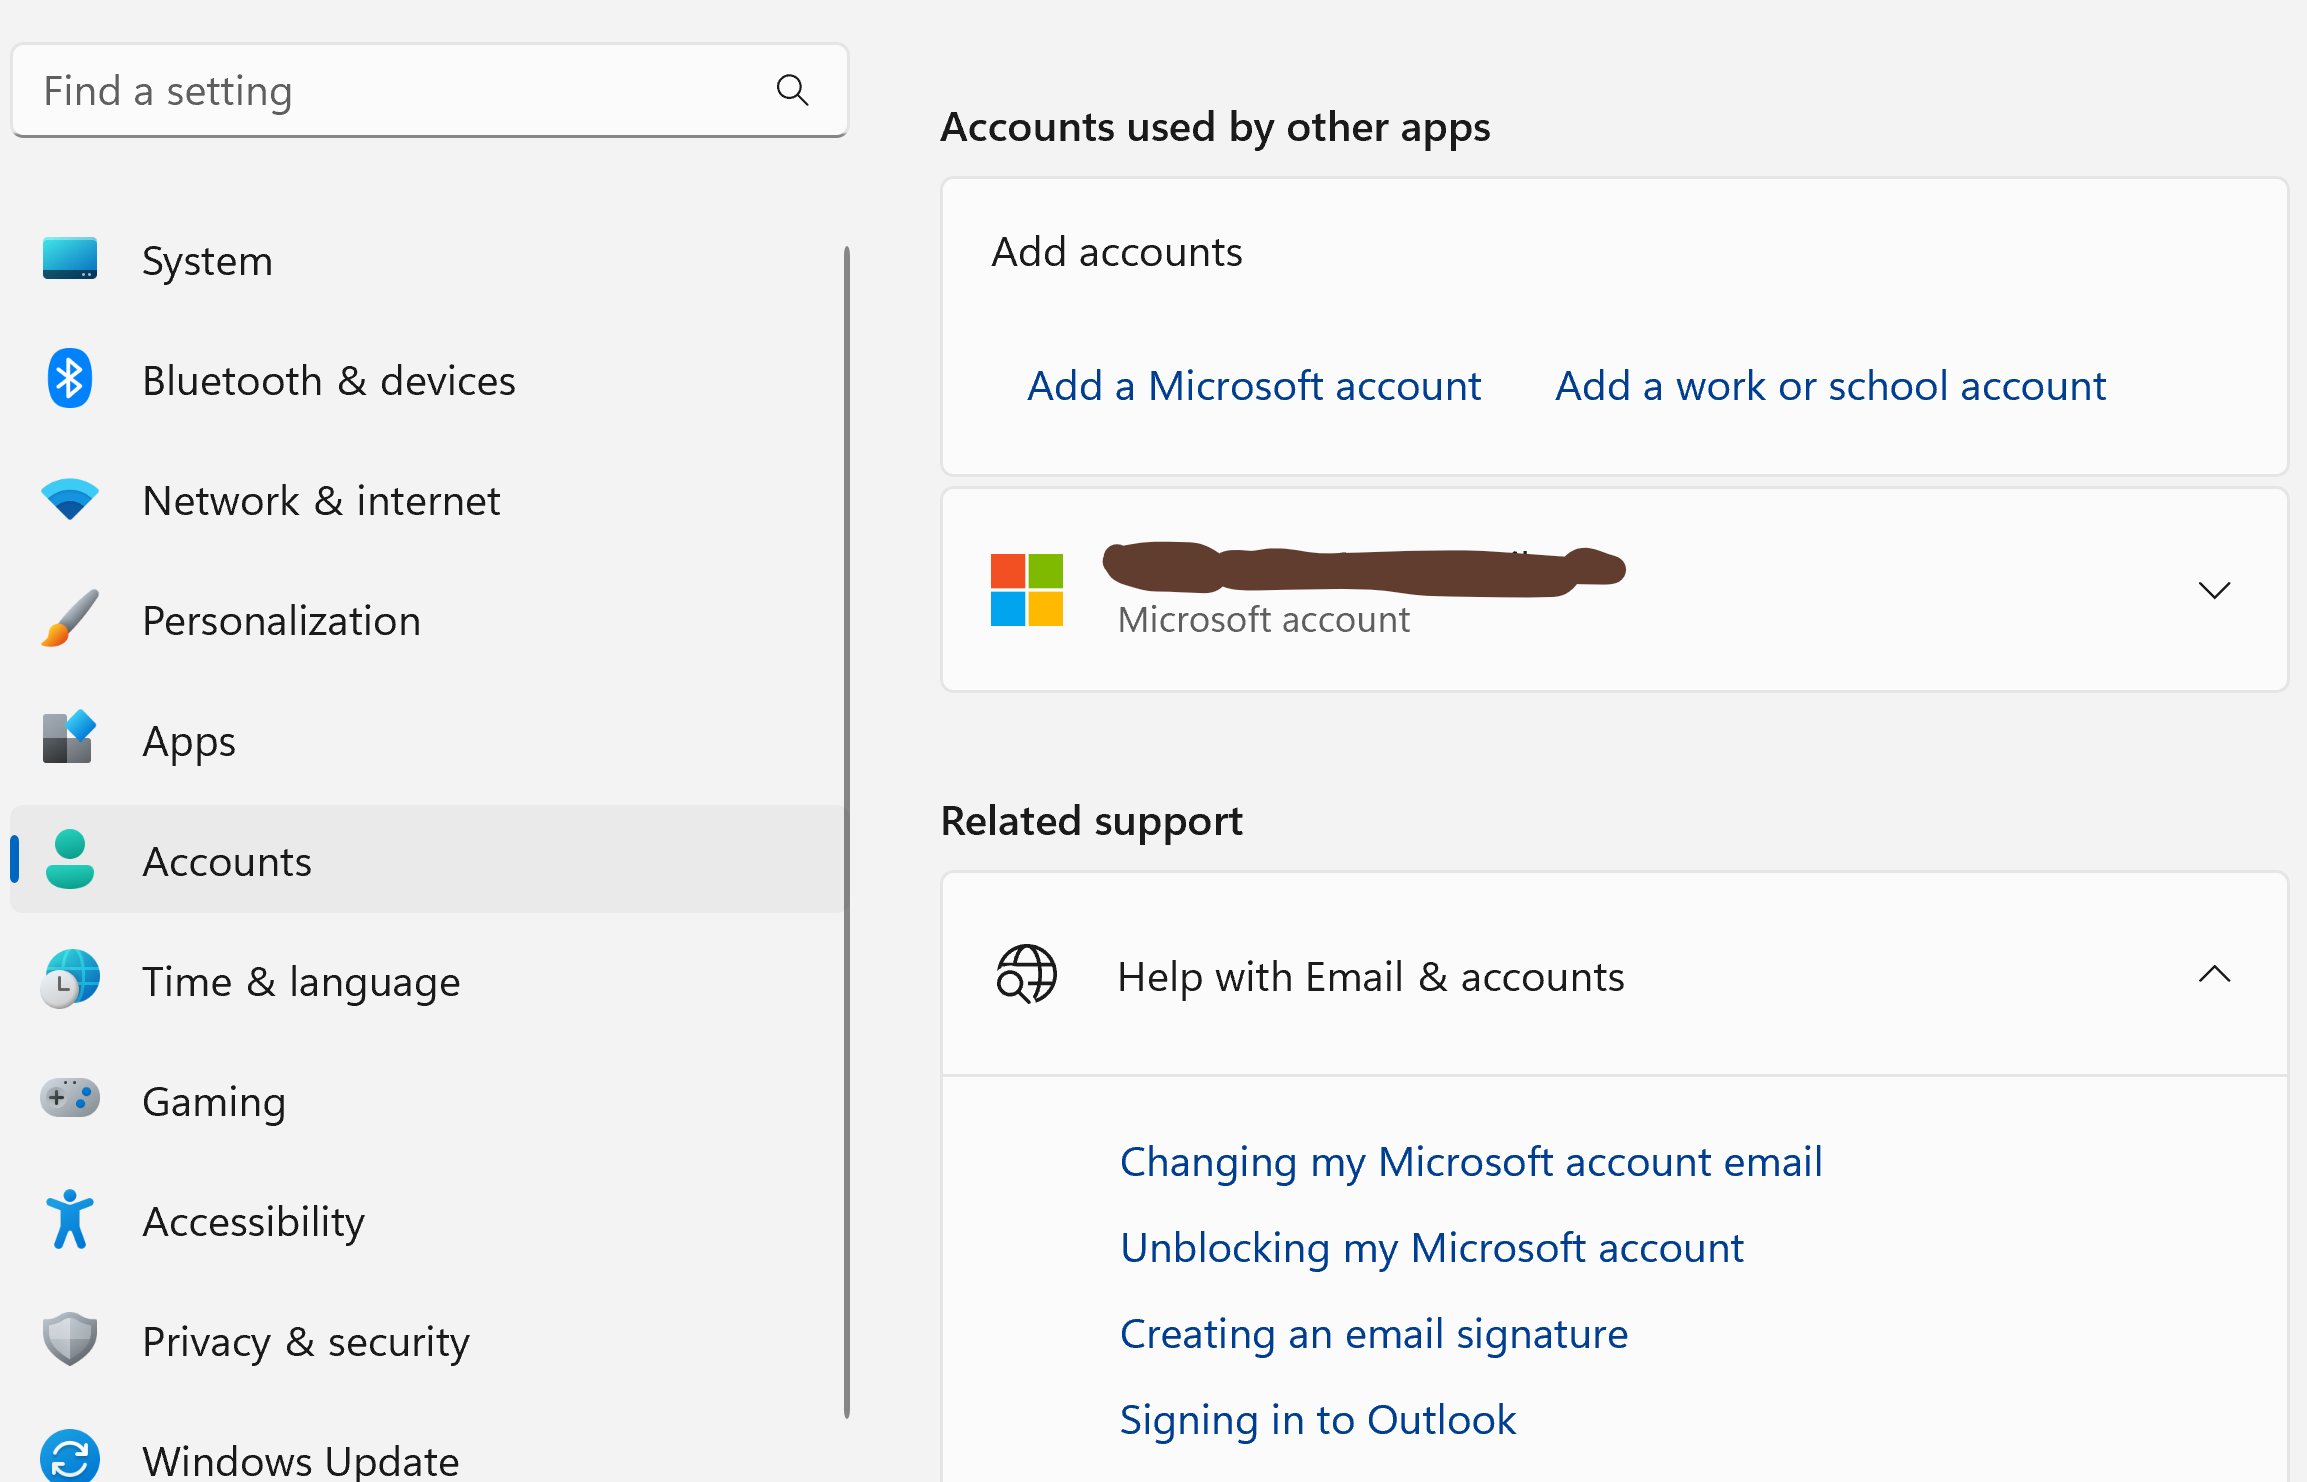Click Add a Microsoft account link

click(1254, 386)
